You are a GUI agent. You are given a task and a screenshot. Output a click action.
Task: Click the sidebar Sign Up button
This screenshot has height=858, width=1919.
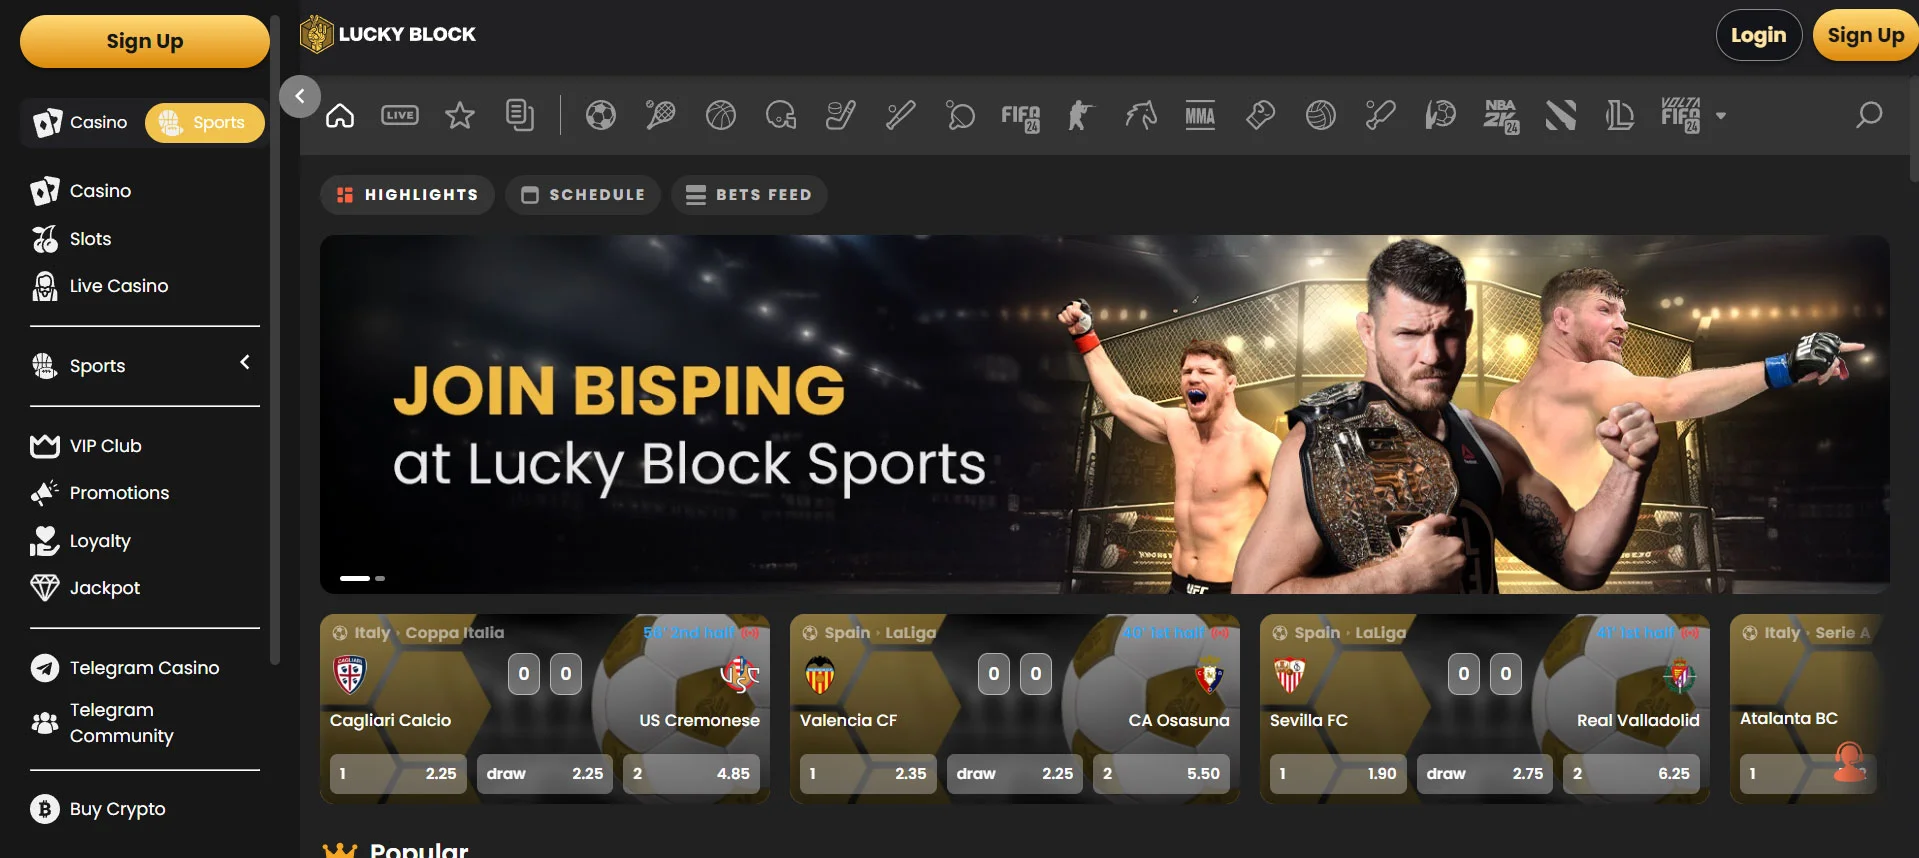pyautogui.click(x=145, y=41)
